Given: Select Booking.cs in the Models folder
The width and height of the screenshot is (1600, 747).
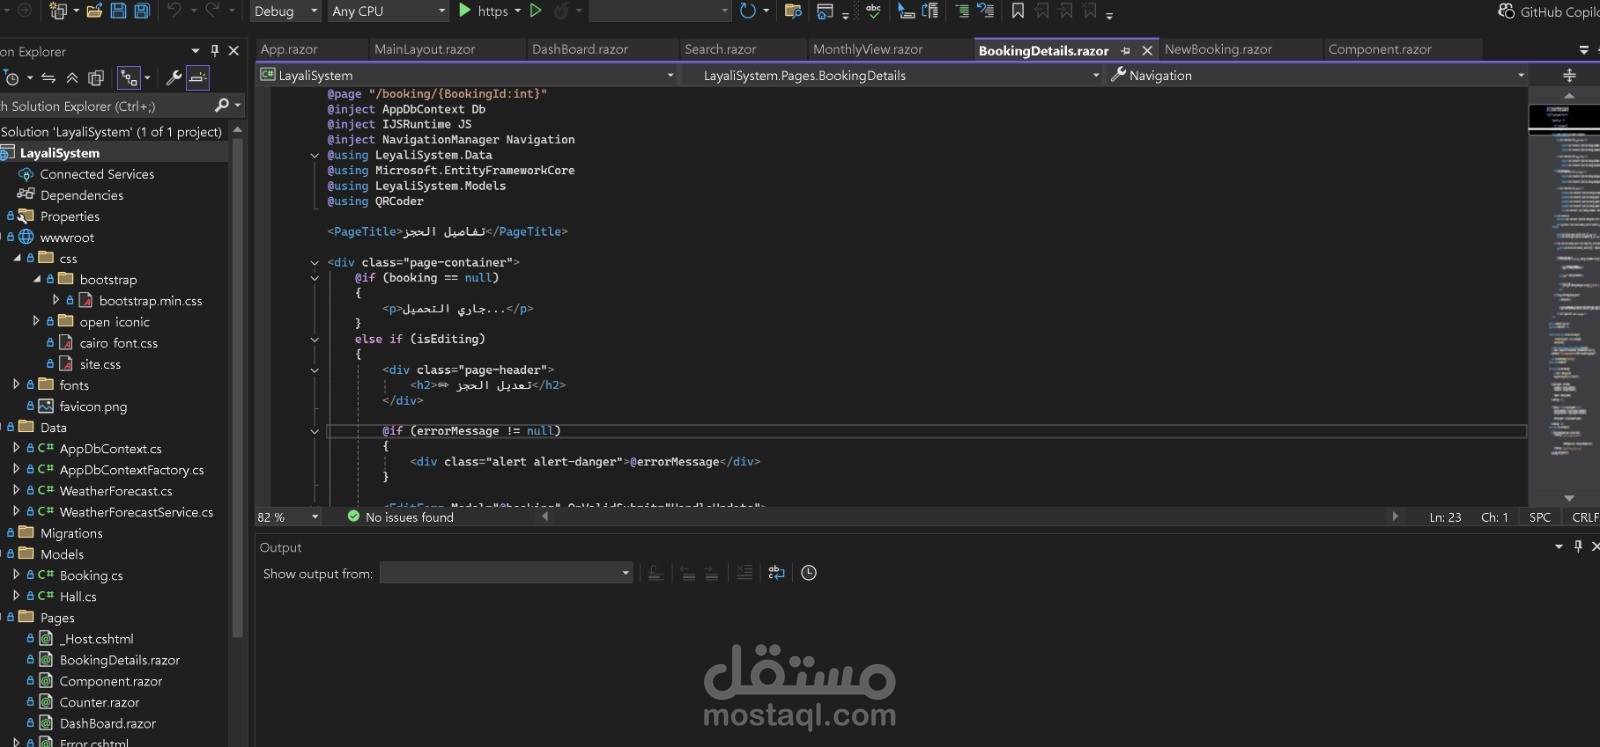Looking at the screenshot, I should pos(91,575).
